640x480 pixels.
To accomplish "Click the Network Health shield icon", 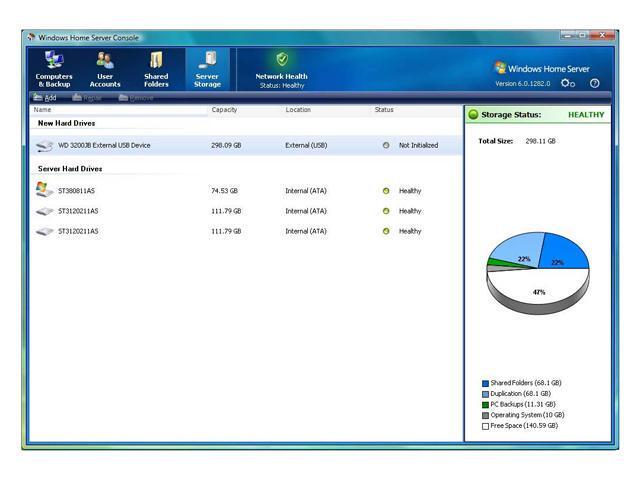I will (282, 59).
